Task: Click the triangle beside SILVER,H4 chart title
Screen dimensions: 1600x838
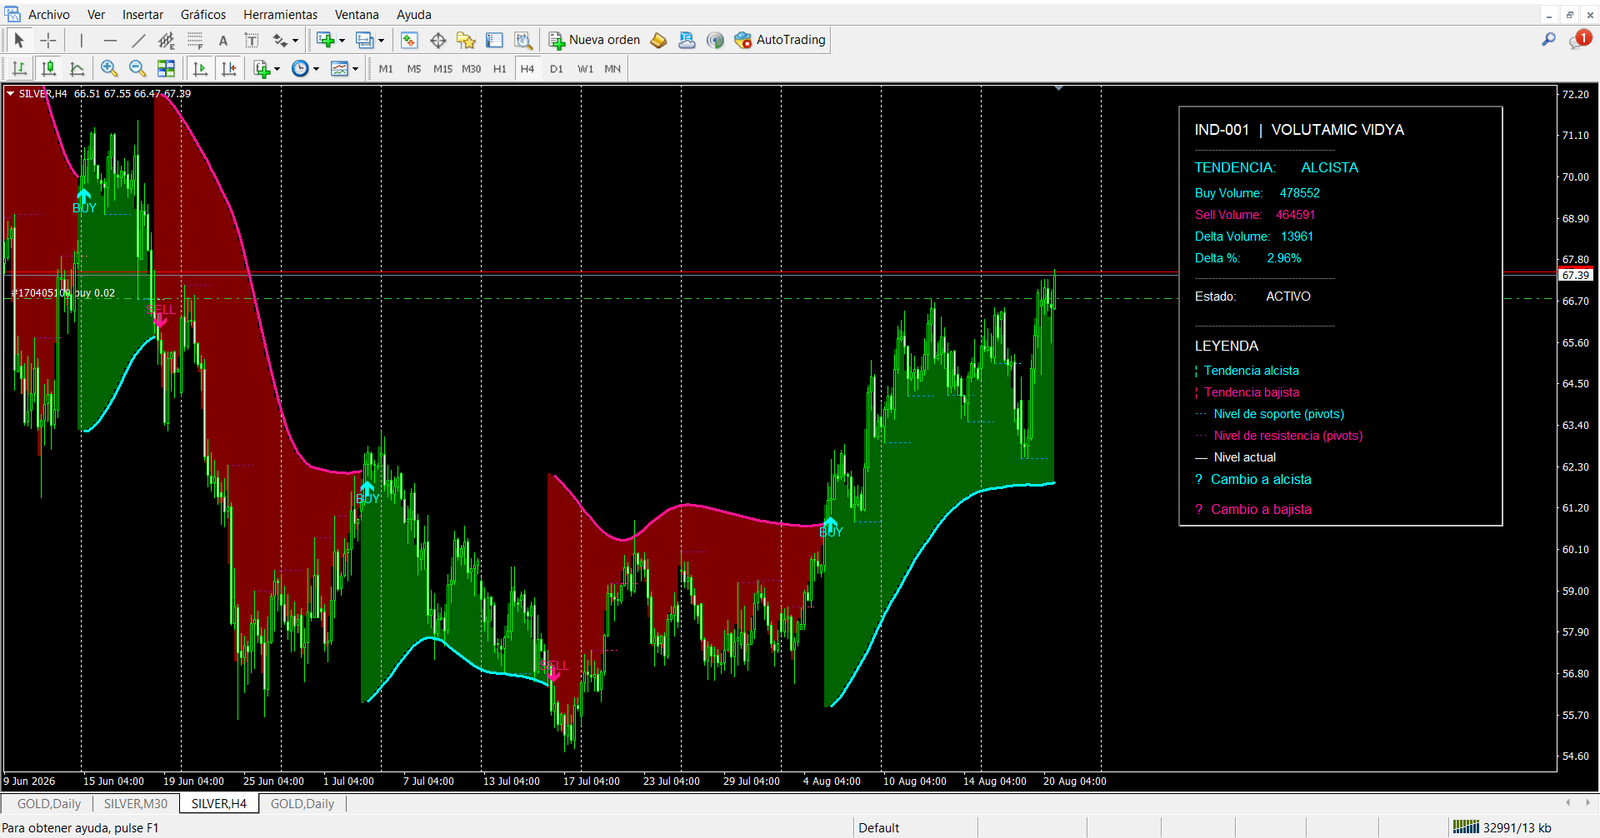Action: pos(10,94)
